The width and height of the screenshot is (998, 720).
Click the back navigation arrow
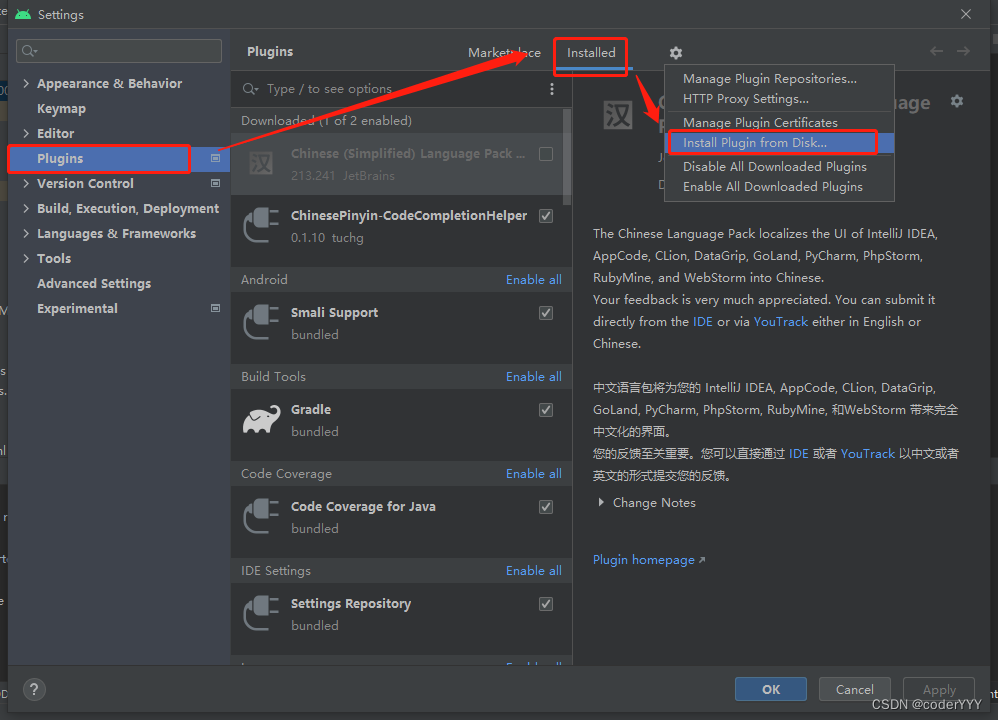coord(936,51)
